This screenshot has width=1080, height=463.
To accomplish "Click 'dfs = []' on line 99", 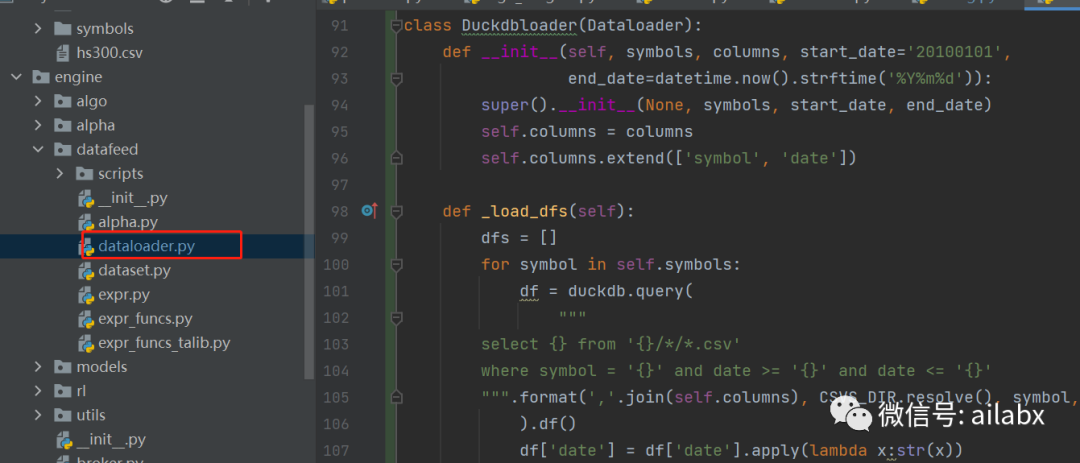I will [x=519, y=238].
